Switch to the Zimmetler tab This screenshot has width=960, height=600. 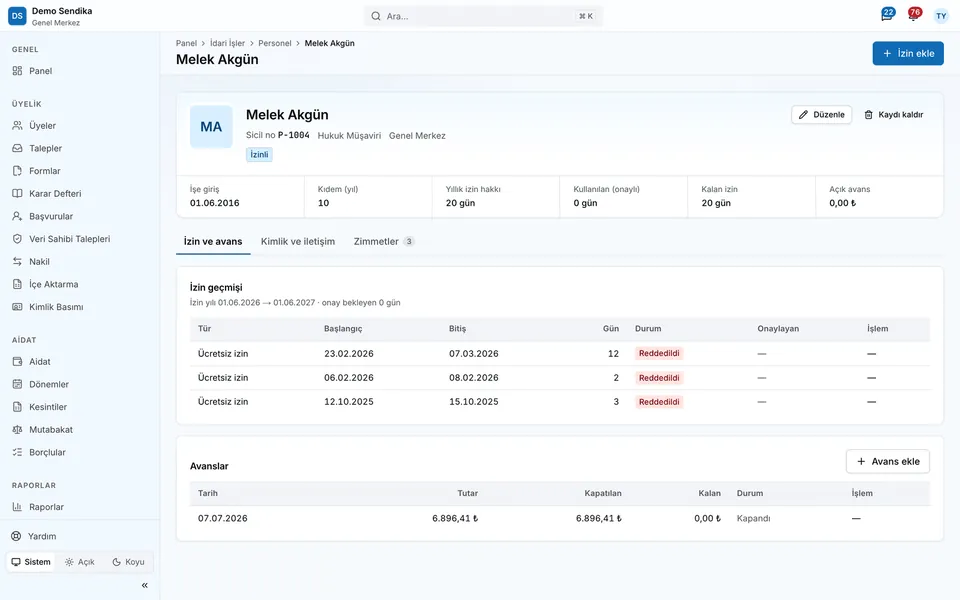384,241
